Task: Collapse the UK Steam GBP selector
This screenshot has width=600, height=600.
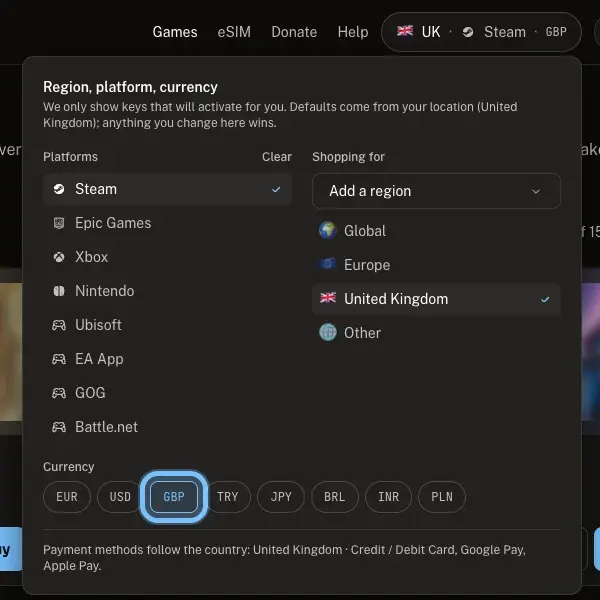Action: point(481,32)
